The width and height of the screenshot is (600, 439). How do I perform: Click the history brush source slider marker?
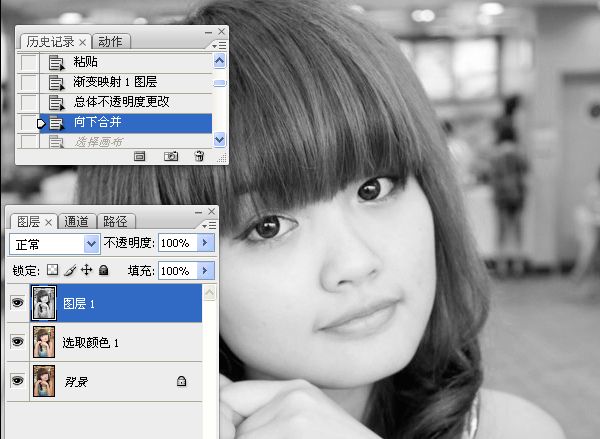tap(41, 124)
